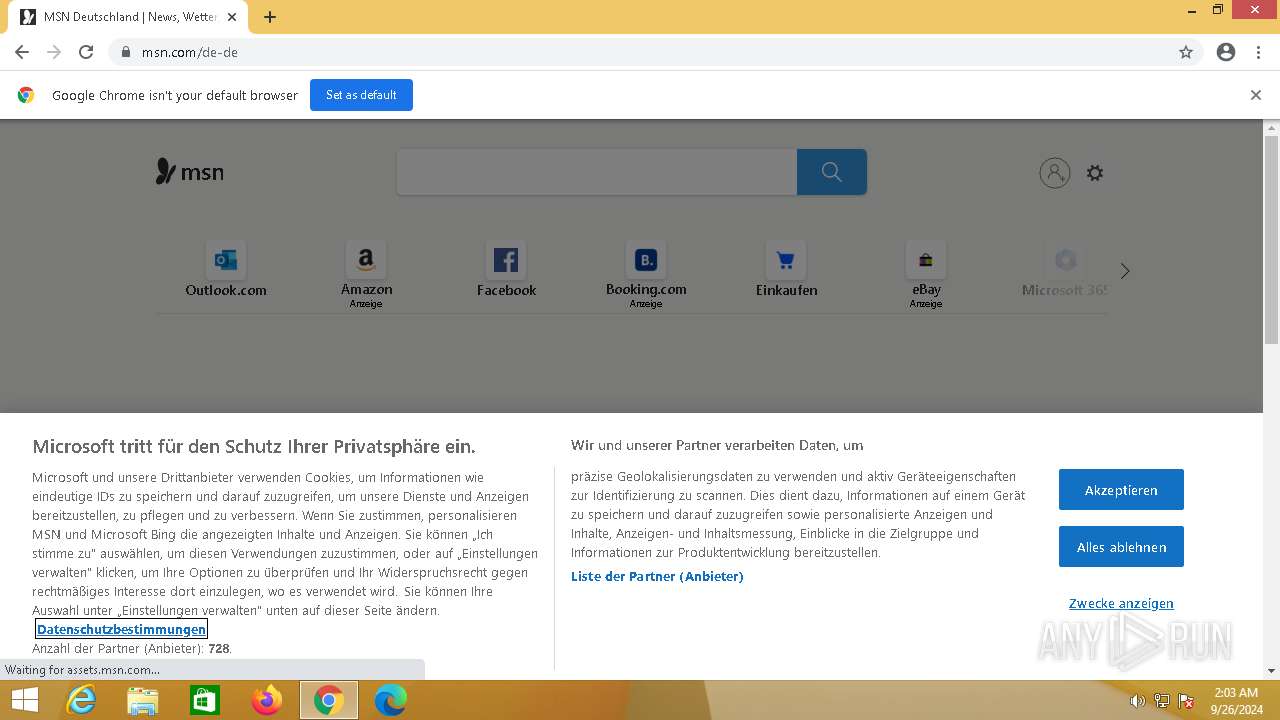Set Chrome as default browser

click(361, 95)
